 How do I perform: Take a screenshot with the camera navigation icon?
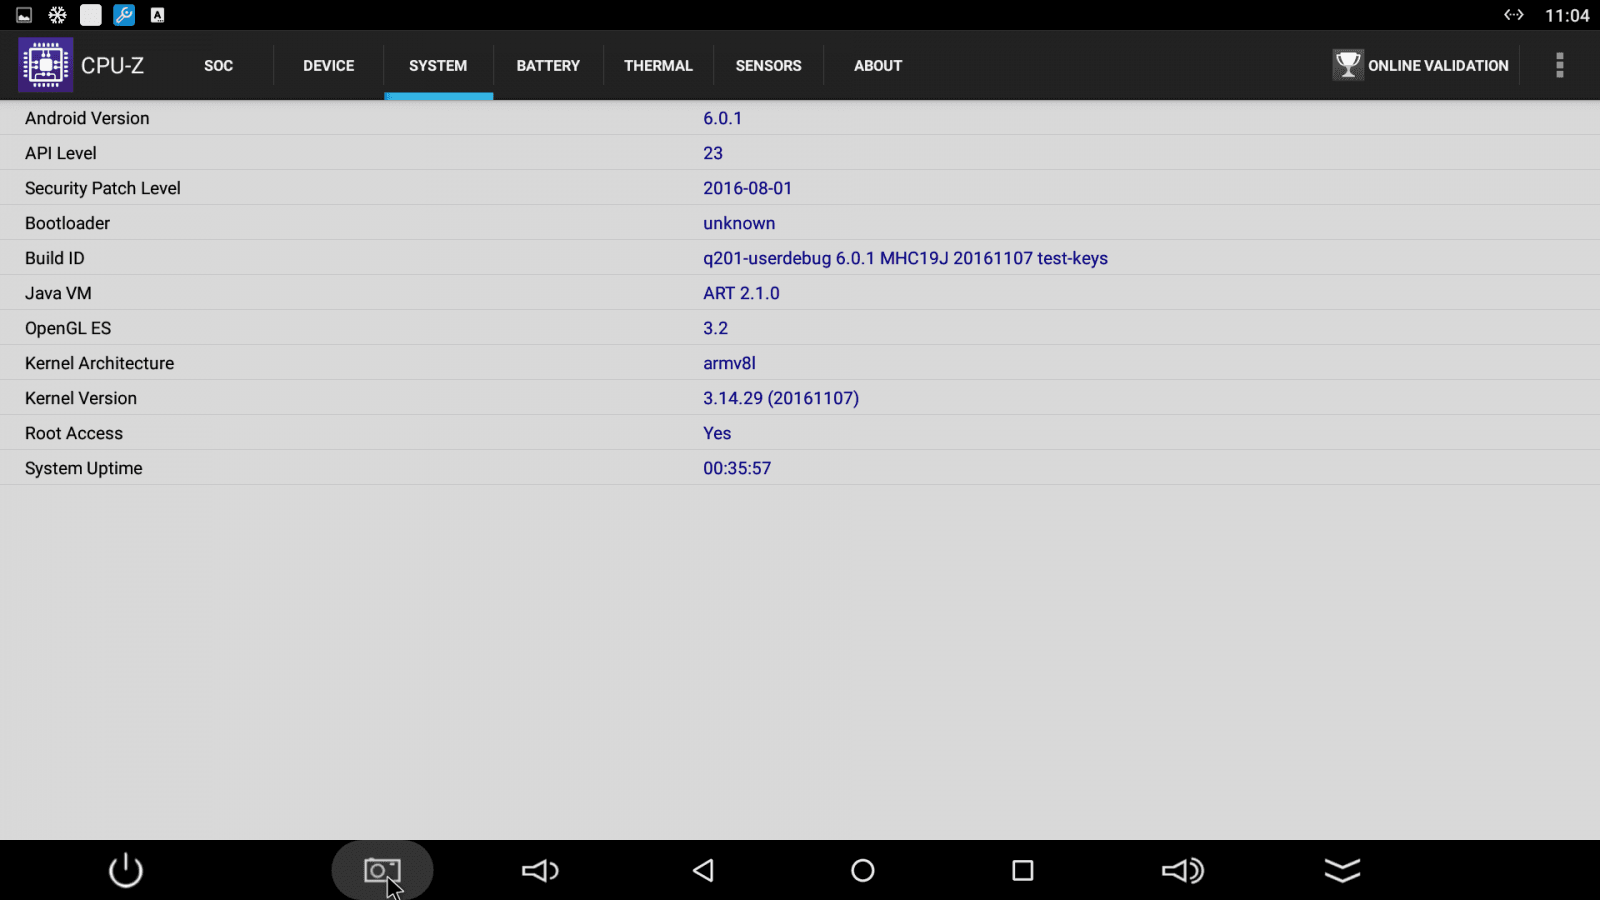[382, 869]
